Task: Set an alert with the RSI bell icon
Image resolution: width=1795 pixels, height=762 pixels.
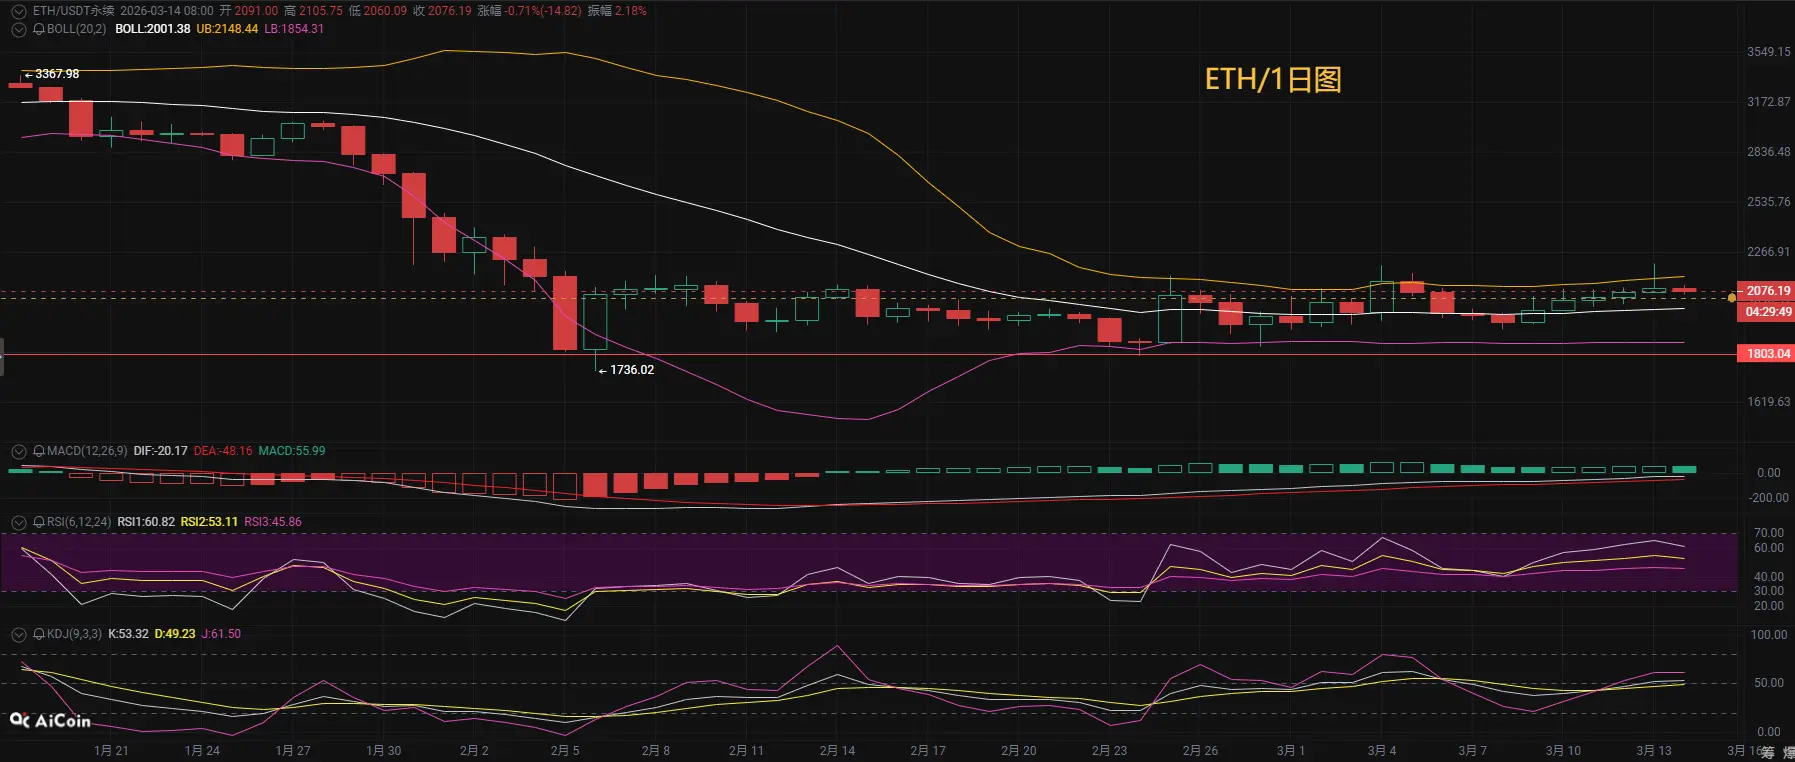Action: (39, 522)
